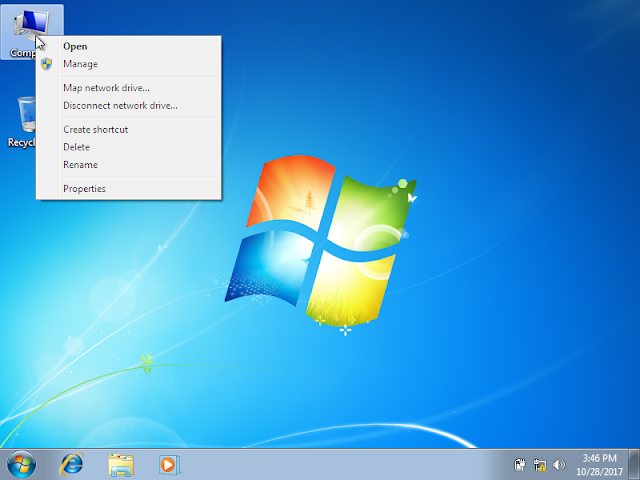Screen dimensions: 640x480
Task: Click the Show desktop button
Action: pos(634,464)
